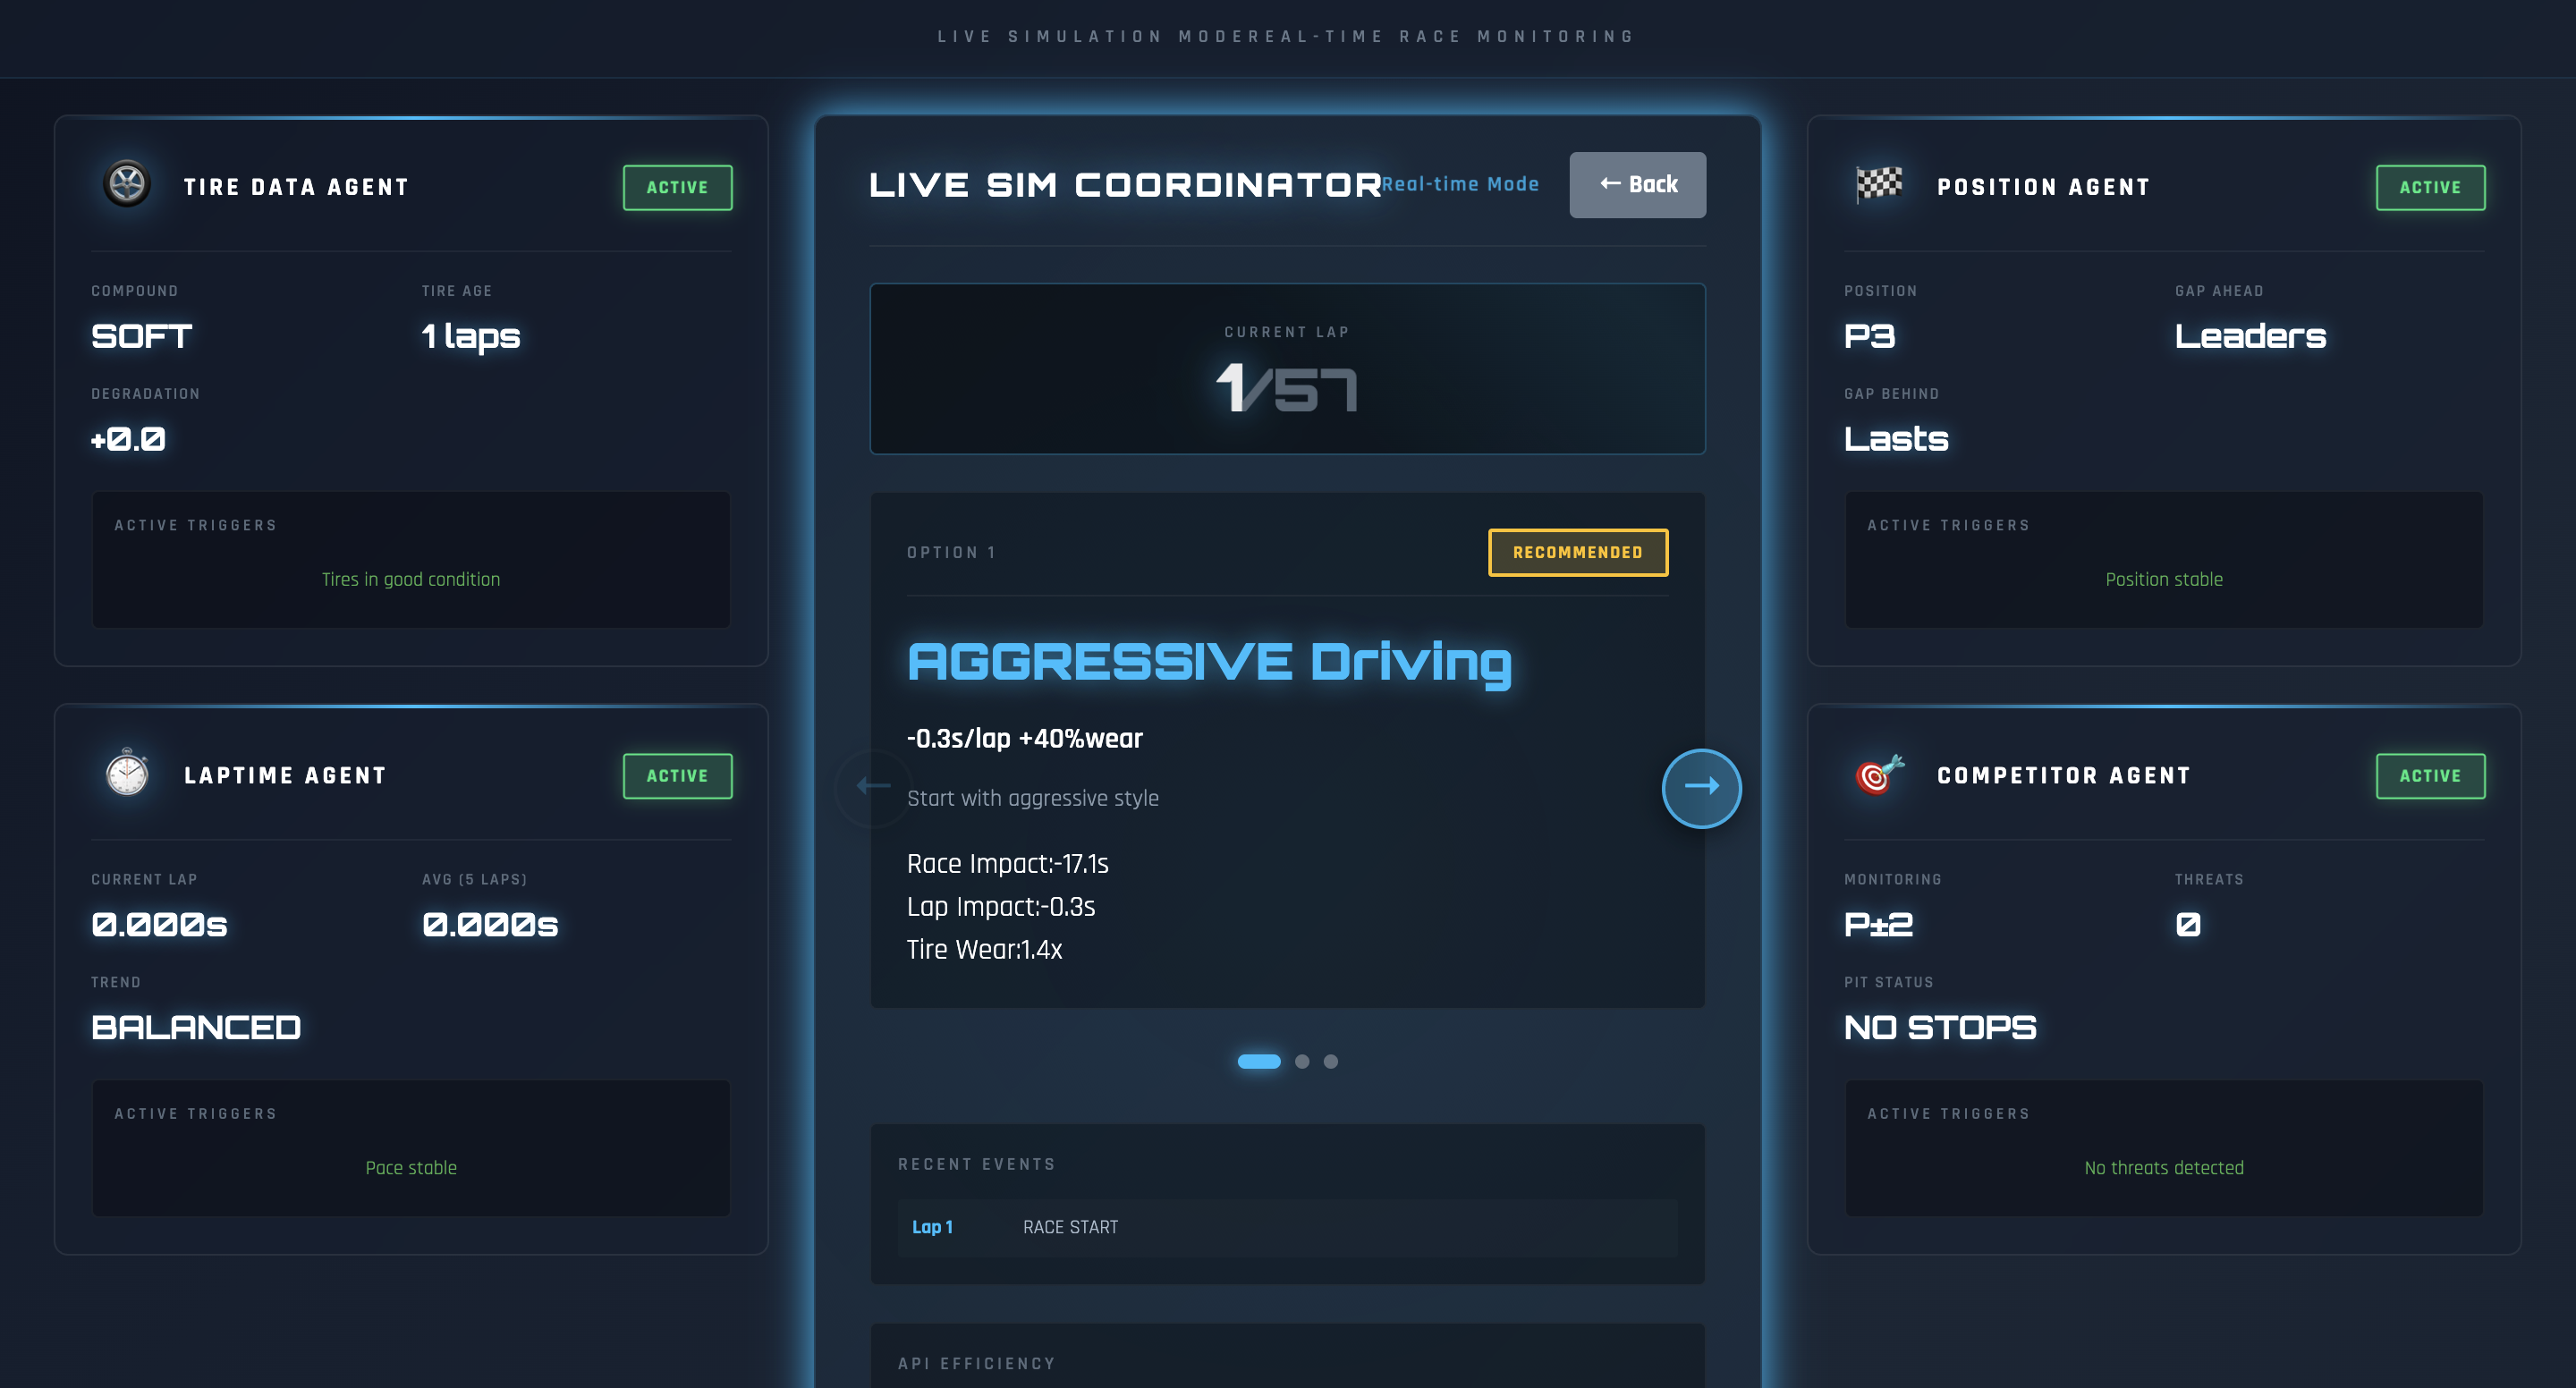Image resolution: width=2576 pixels, height=1388 pixels.
Task: Click the stopwatch icon in Laptime Agent
Action: (127, 773)
